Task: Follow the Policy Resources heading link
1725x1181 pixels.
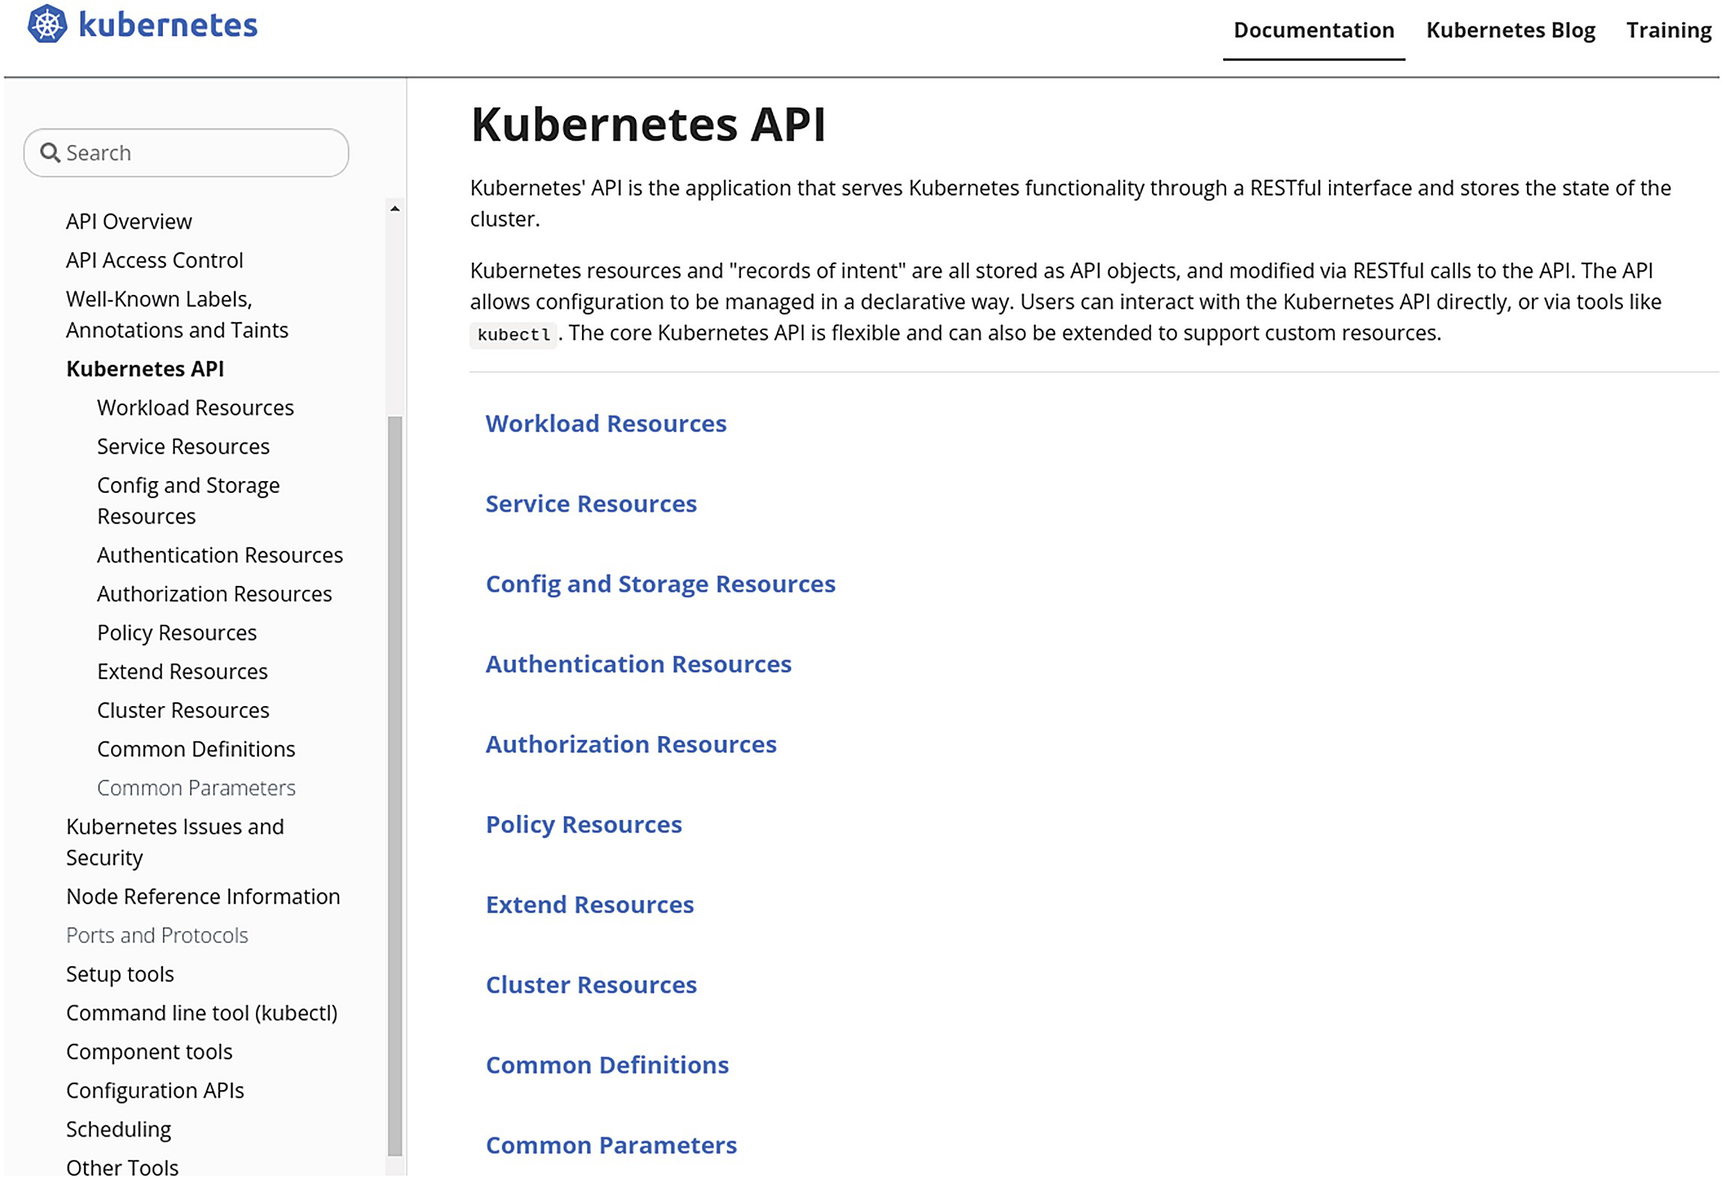Action: click(584, 825)
